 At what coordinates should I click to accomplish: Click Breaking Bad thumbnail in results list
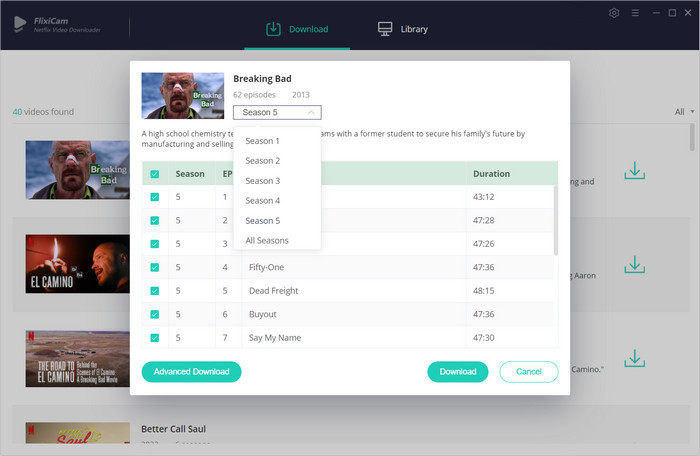tap(78, 170)
